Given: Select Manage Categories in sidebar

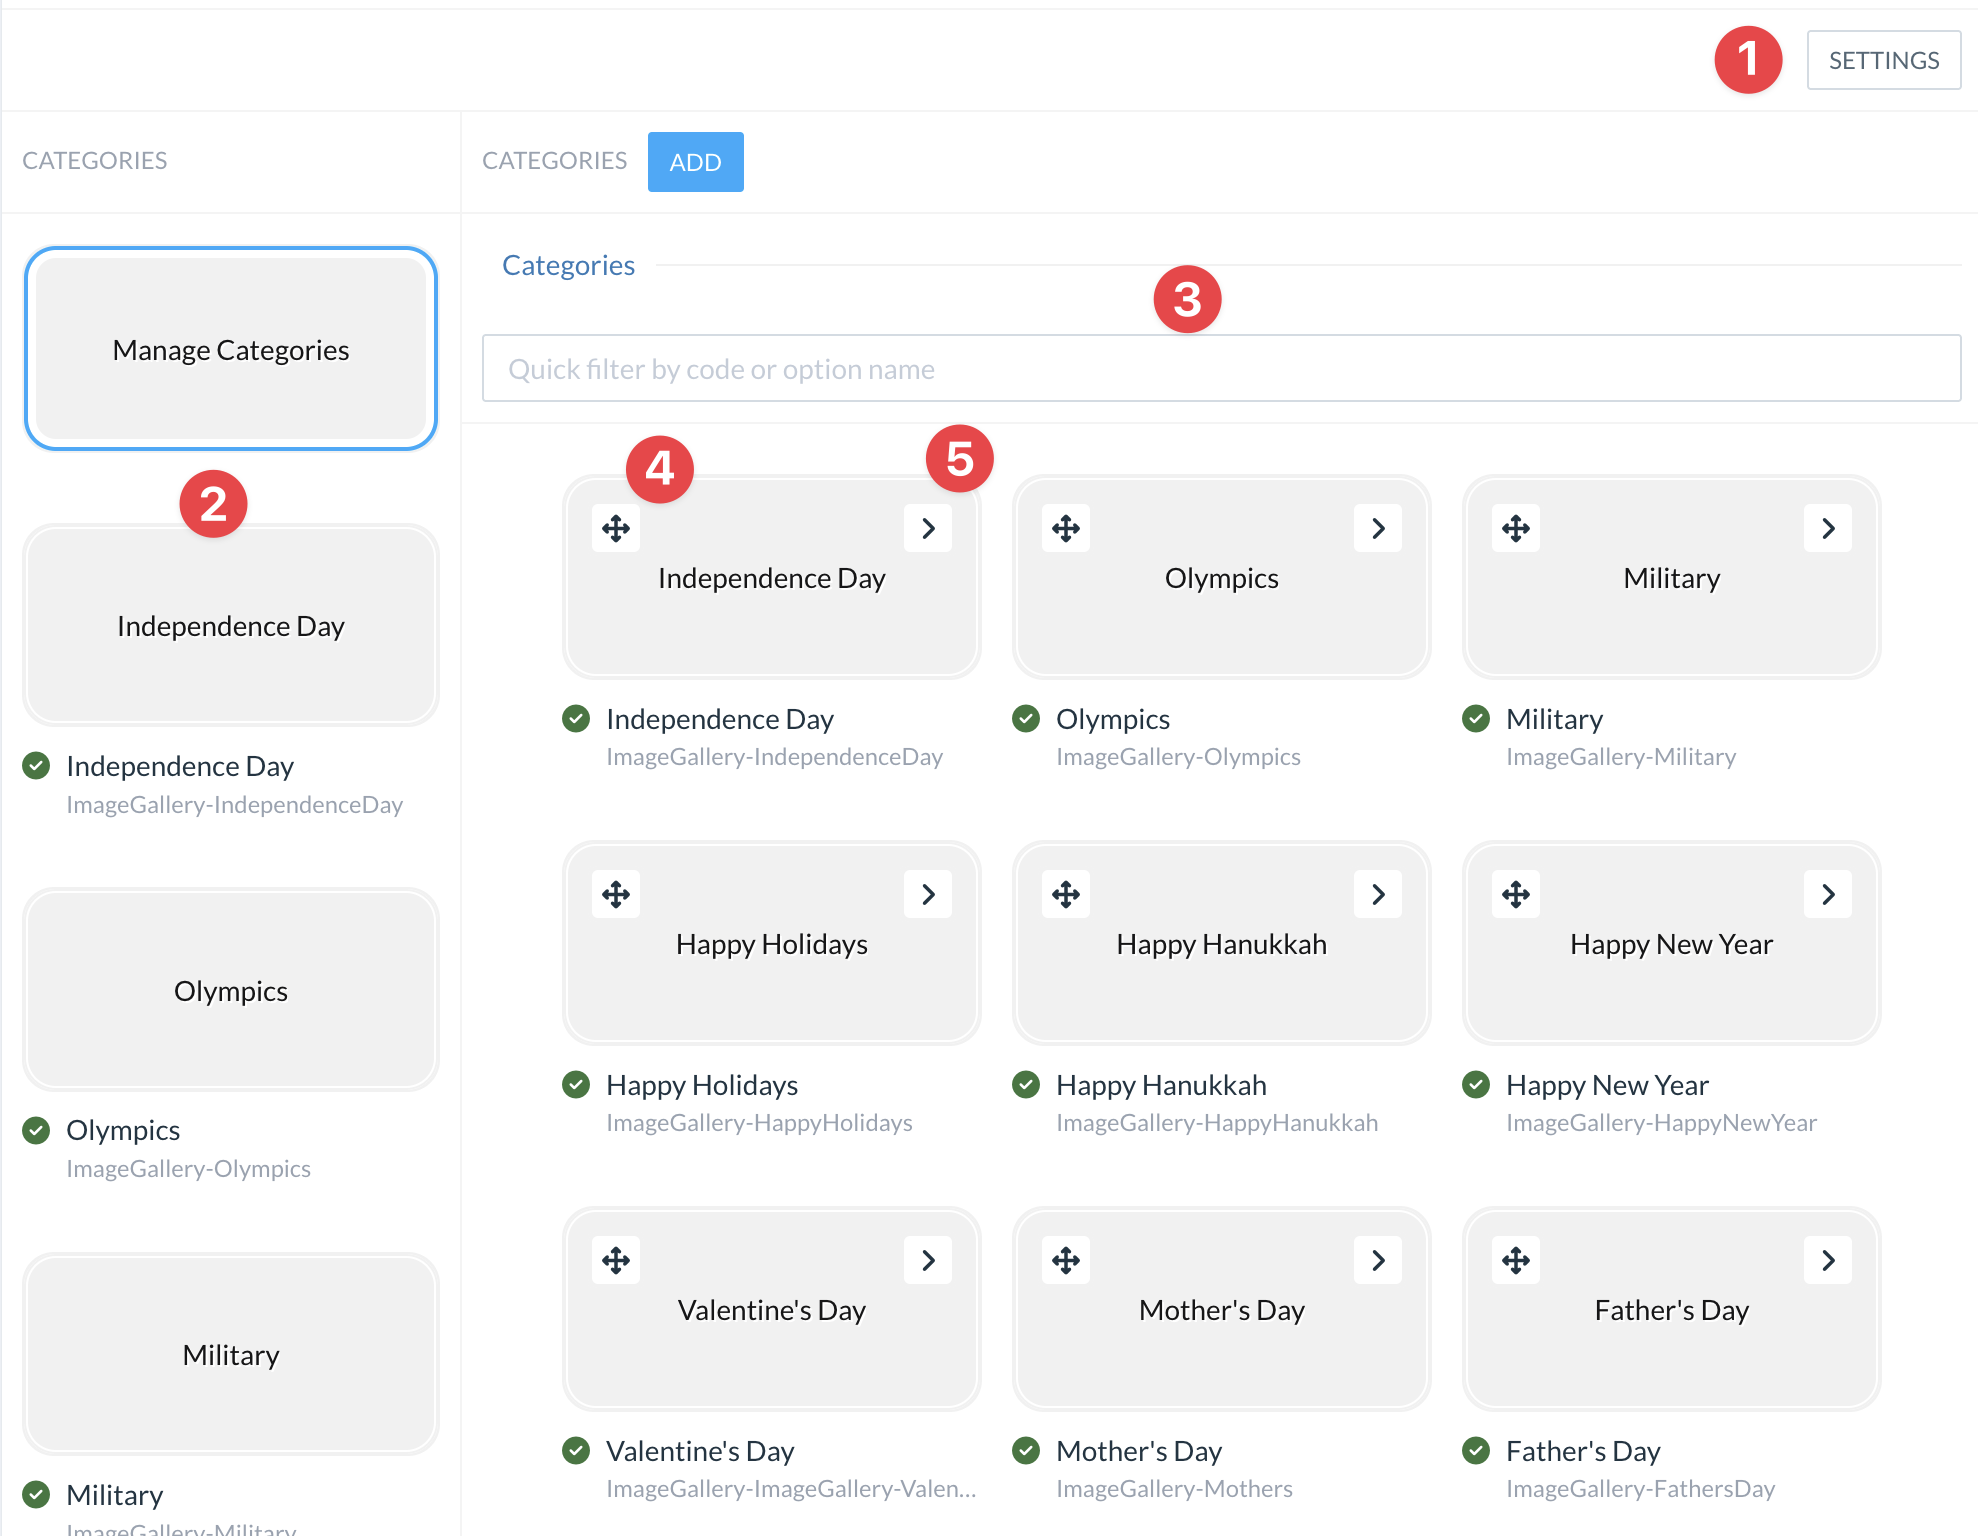Looking at the screenshot, I should coord(231,349).
